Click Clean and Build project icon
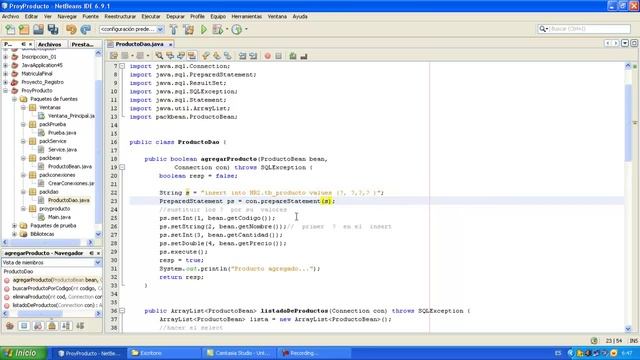 point(189,29)
